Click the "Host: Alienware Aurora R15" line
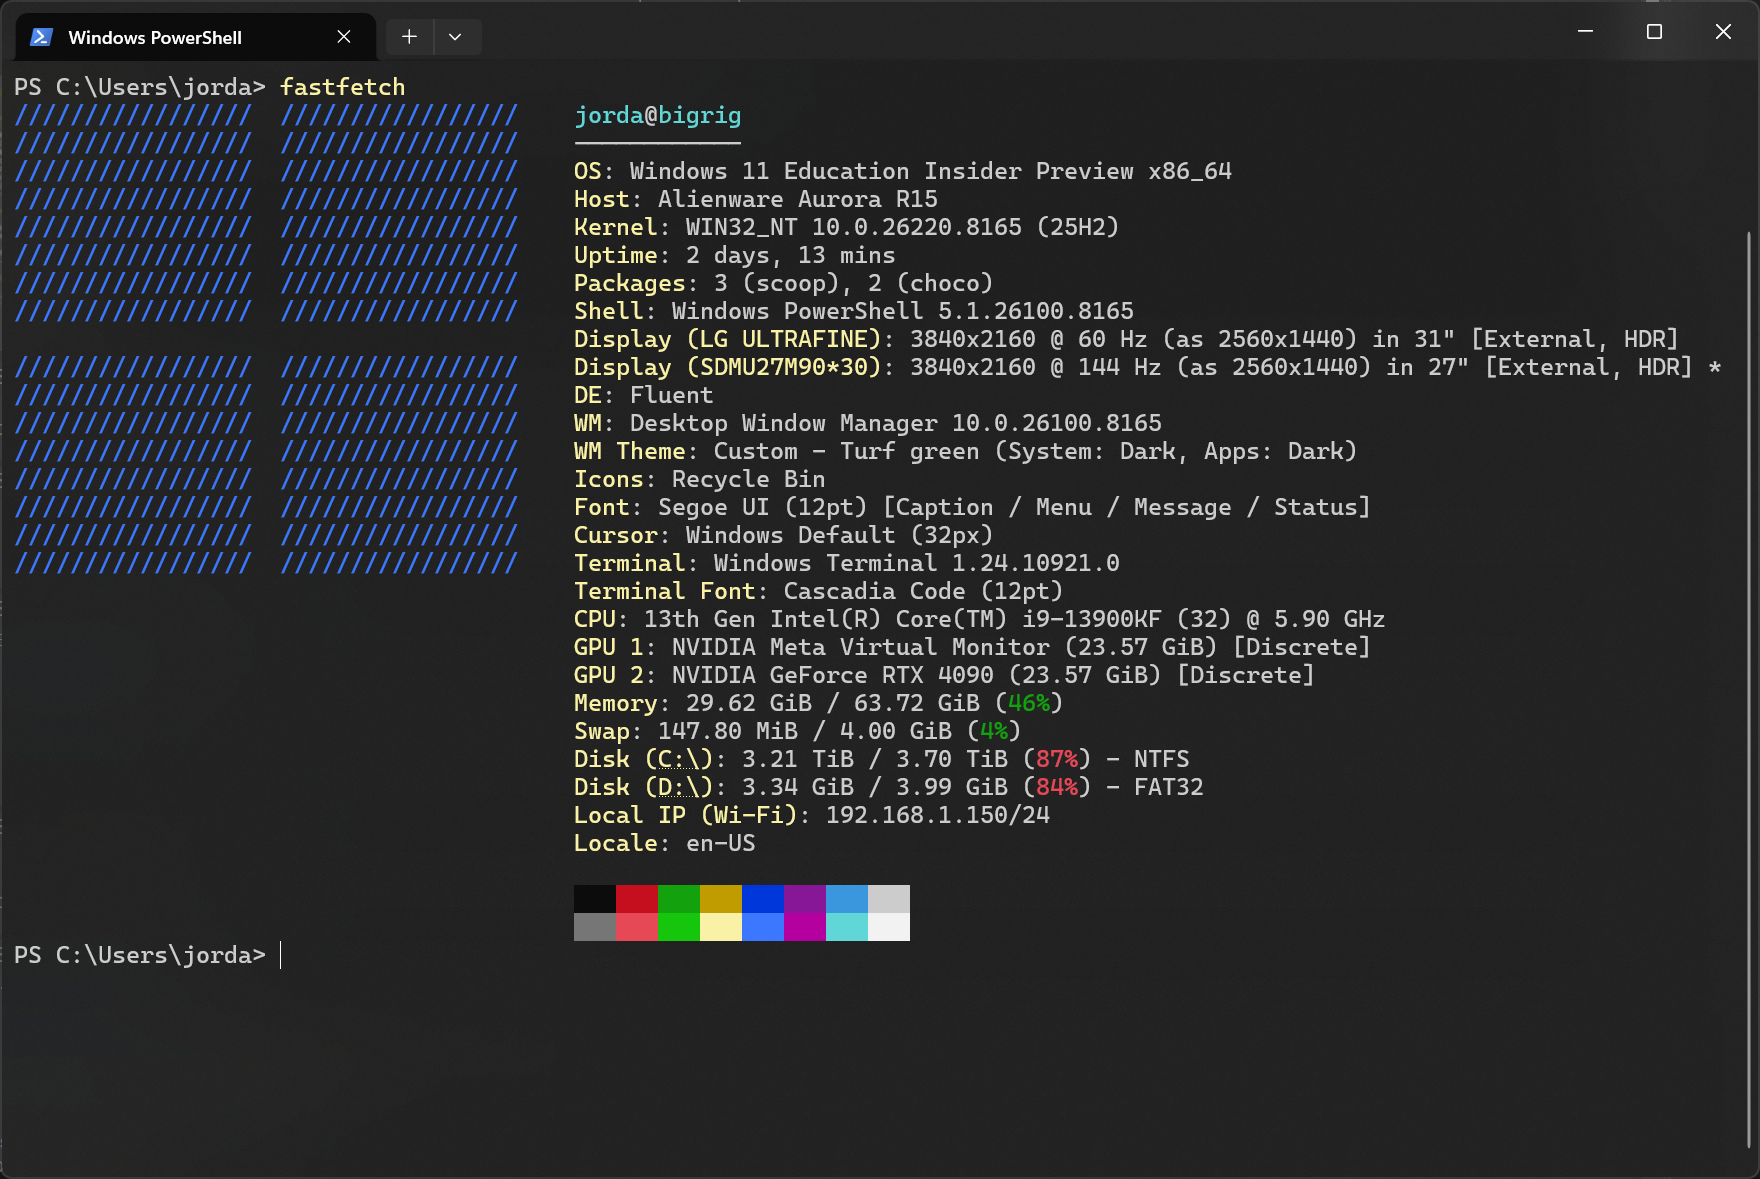This screenshot has width=1760, height=1179. pyautogui.click(x=756, y=199)
